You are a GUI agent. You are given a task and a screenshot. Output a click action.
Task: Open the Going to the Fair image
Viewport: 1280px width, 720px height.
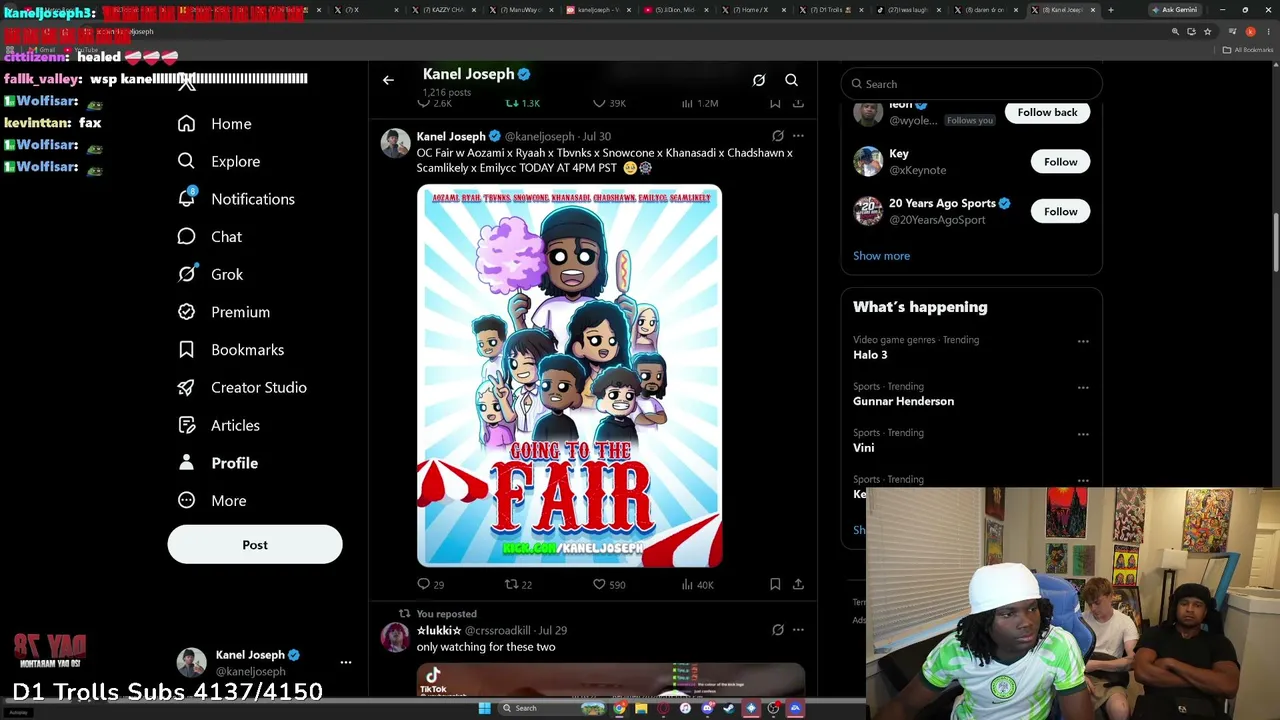tap(569, 376)
